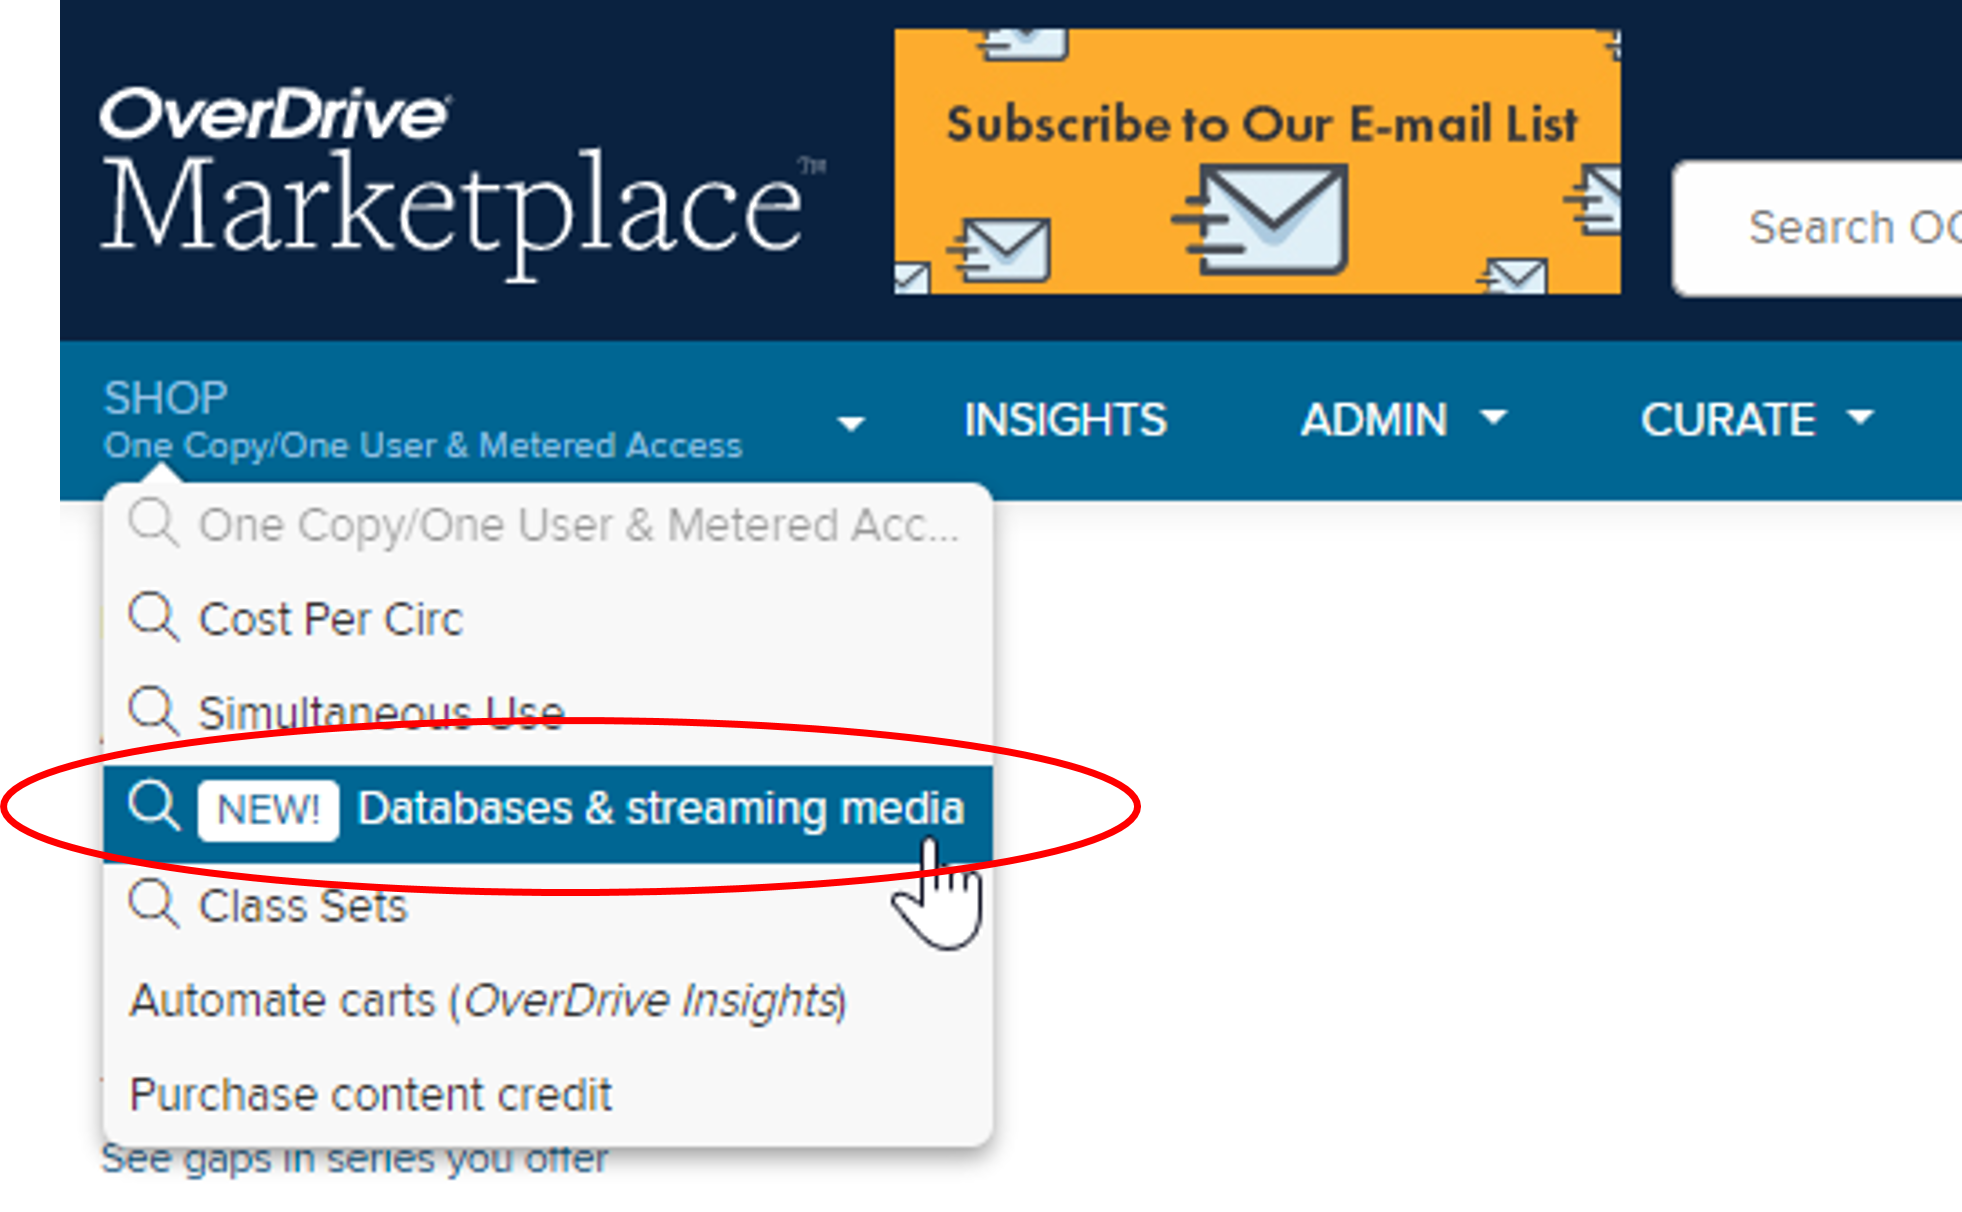Viewport: 1962px width, 1212px height.
Task: Click the NEW! badge
Action: 268,809
